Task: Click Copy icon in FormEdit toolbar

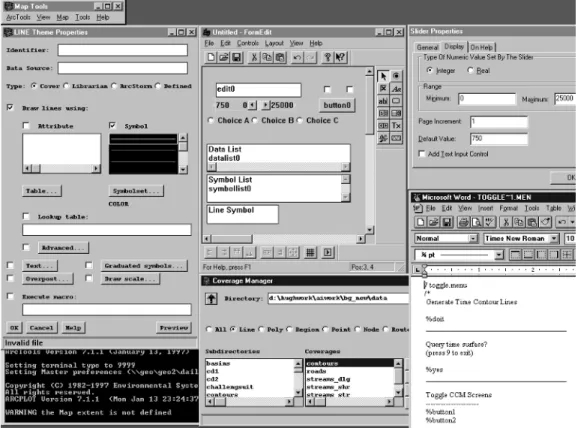Action: (267, 58)
